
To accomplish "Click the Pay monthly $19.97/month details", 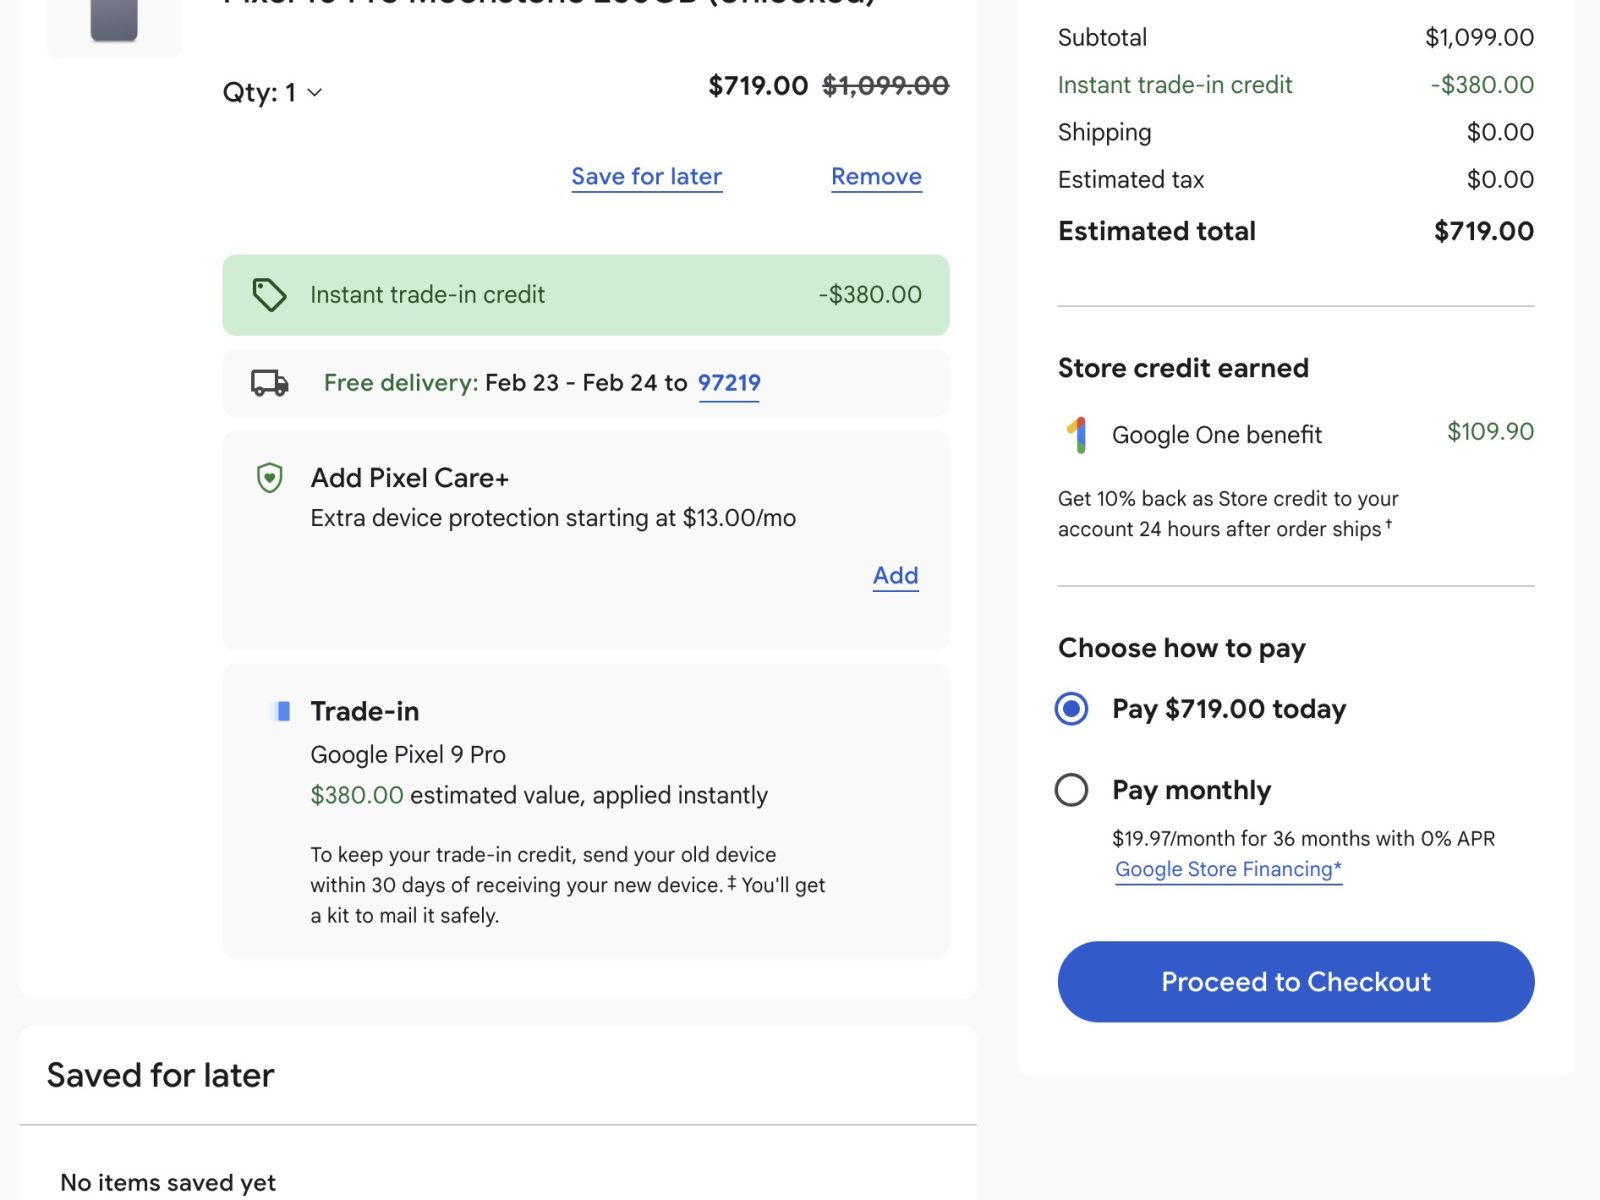I will click(1303, 839).
